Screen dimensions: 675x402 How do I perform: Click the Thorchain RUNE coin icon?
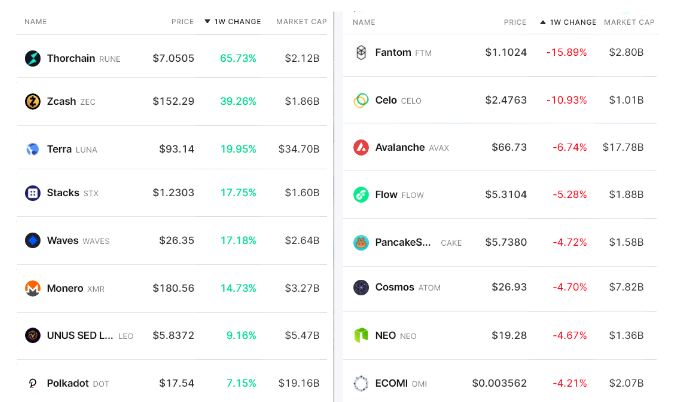tap(33, 58)
